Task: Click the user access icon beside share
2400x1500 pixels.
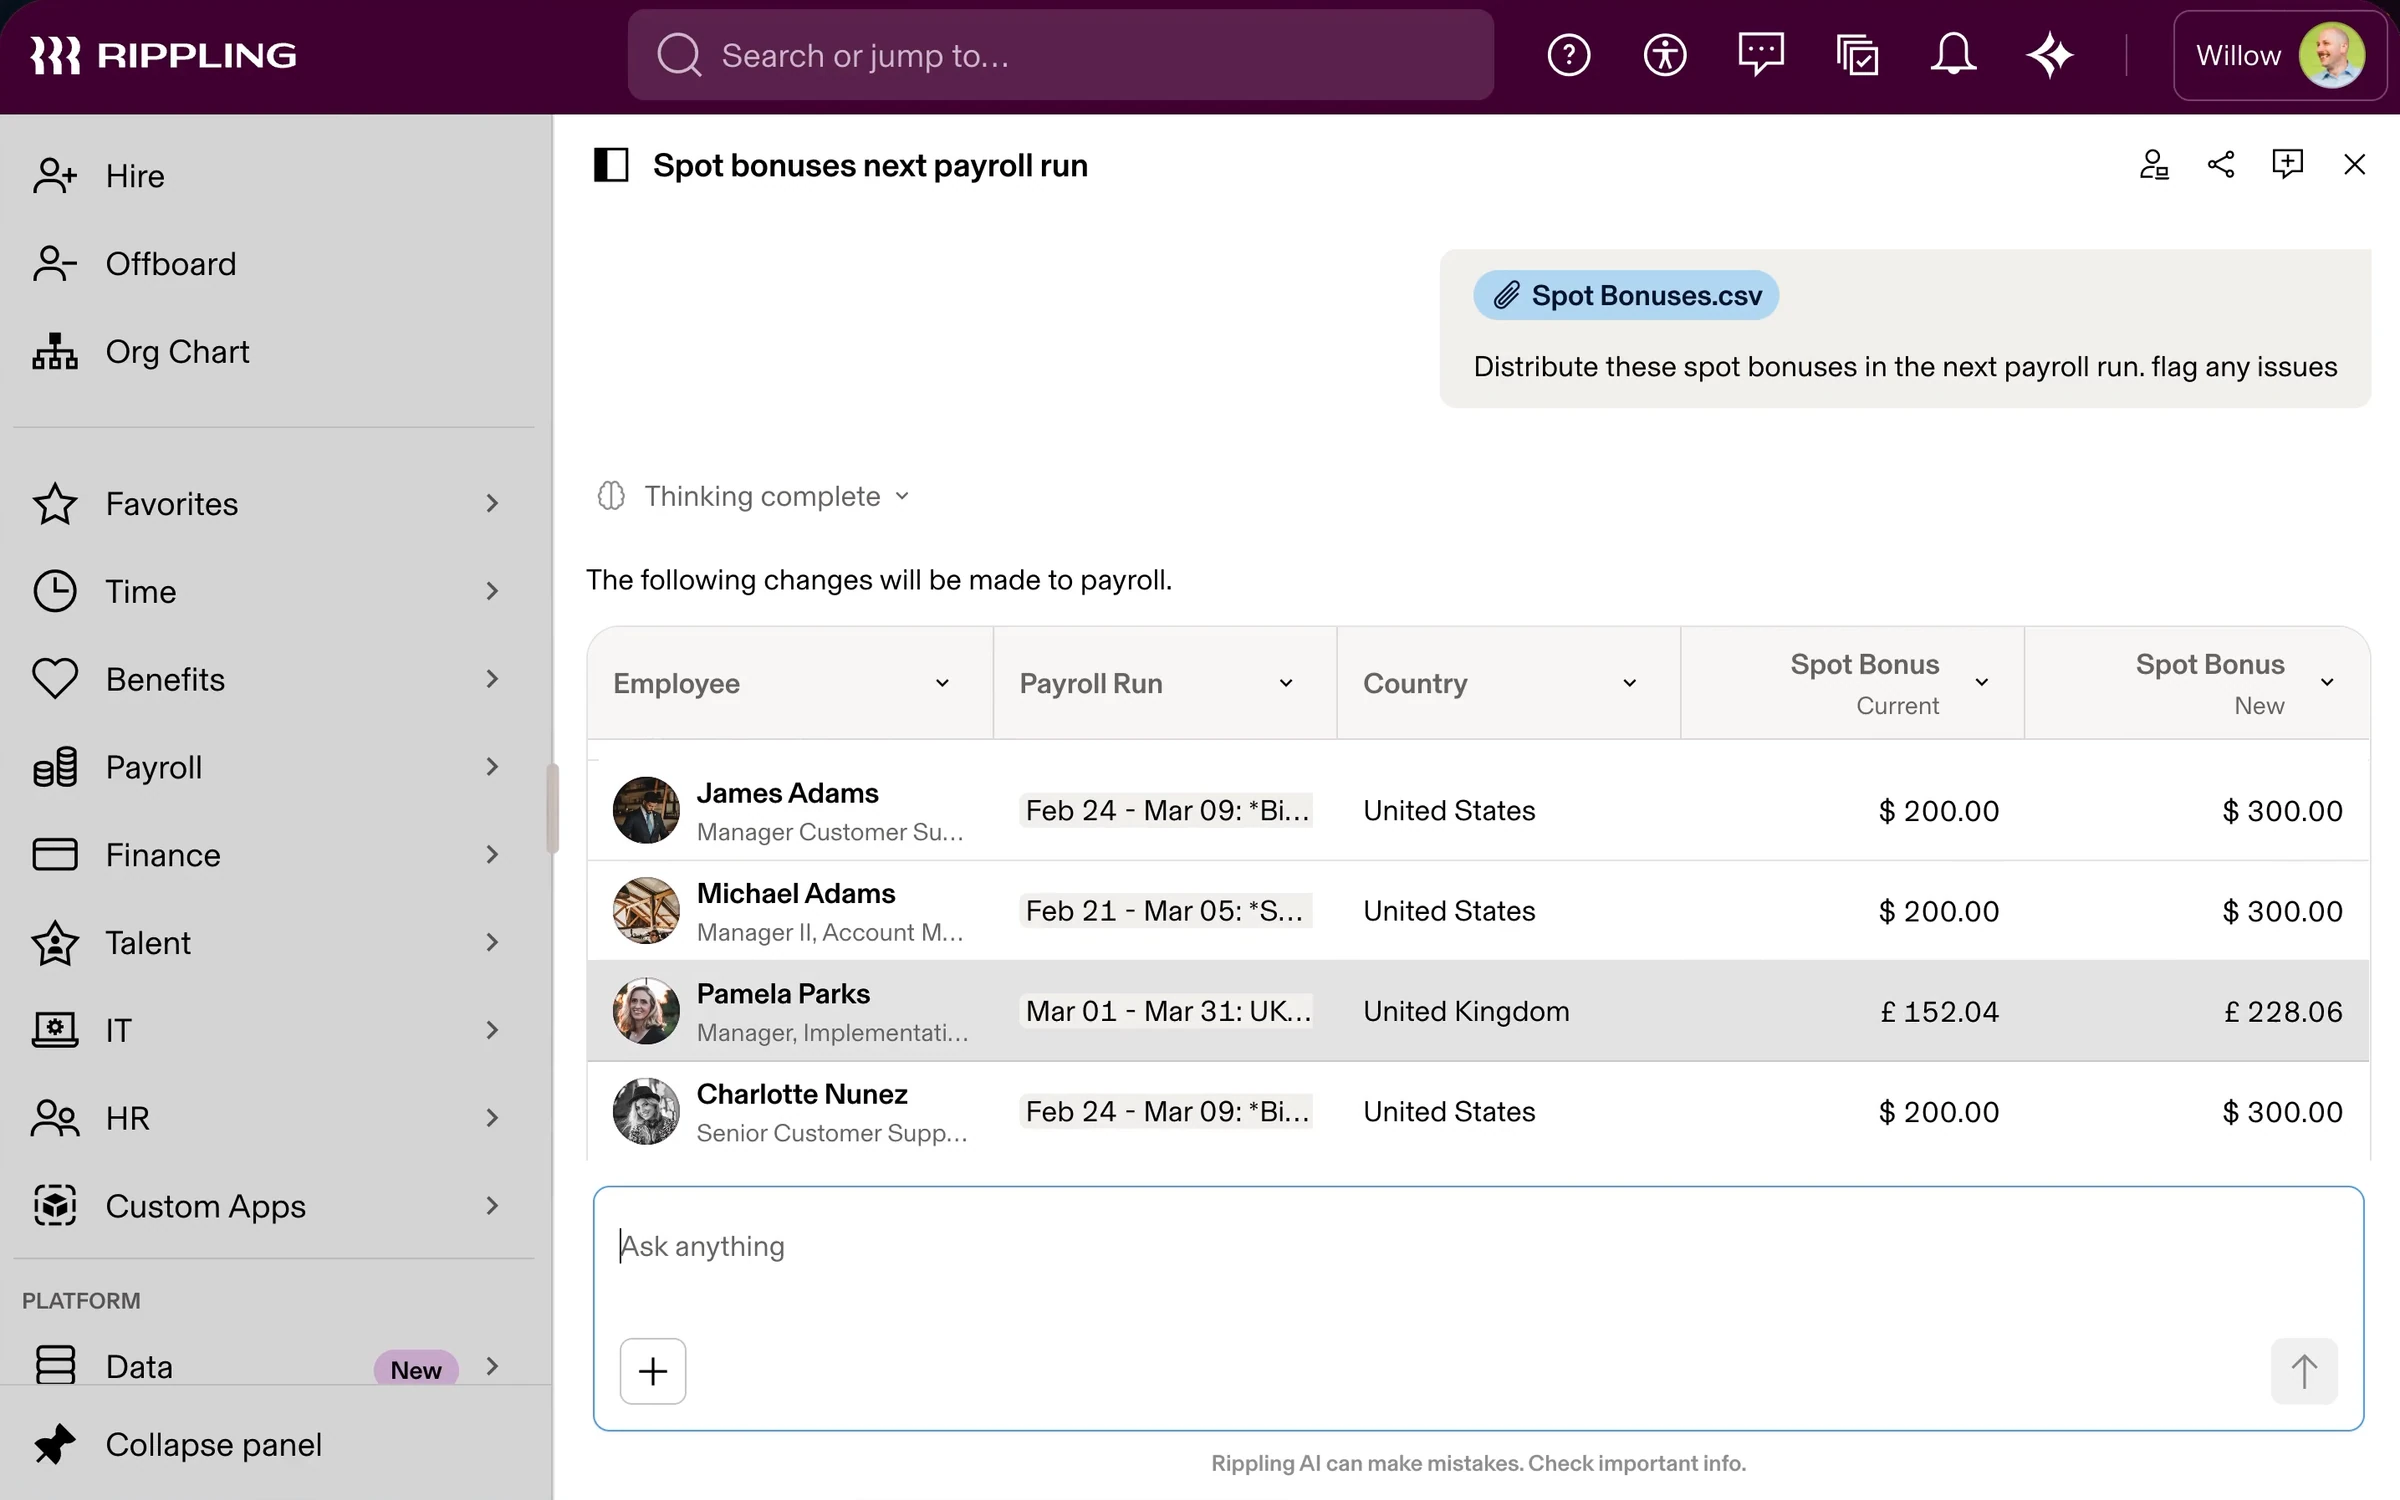Action: 2154,164
